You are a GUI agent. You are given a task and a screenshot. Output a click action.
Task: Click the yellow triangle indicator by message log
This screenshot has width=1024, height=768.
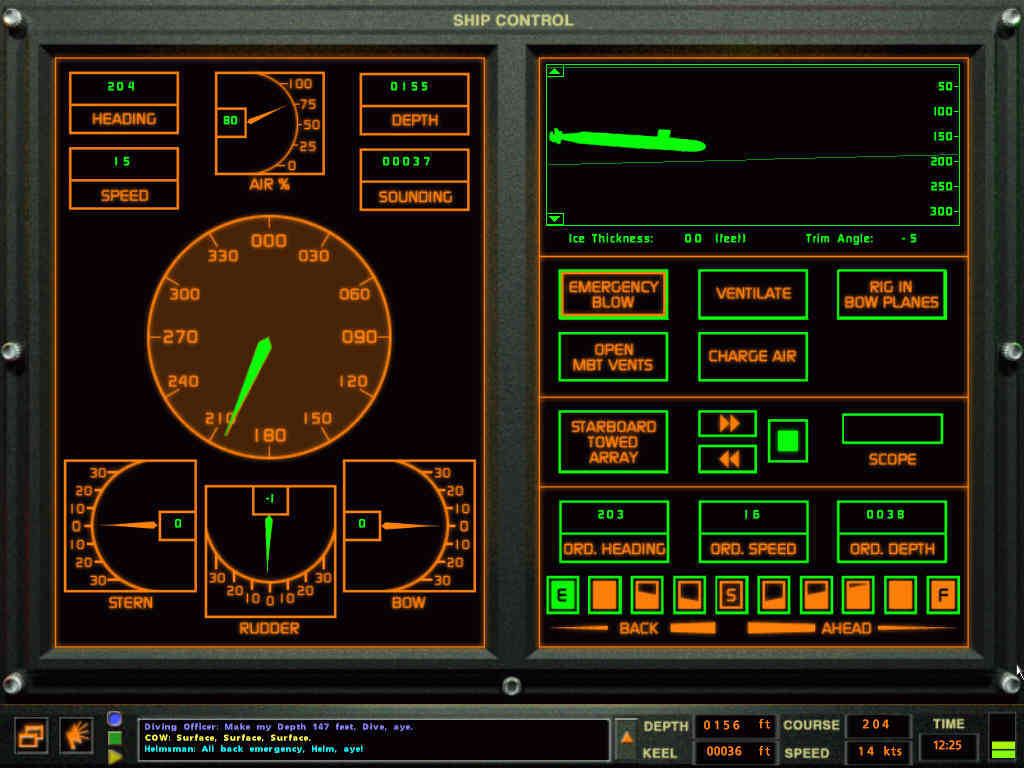115,757
